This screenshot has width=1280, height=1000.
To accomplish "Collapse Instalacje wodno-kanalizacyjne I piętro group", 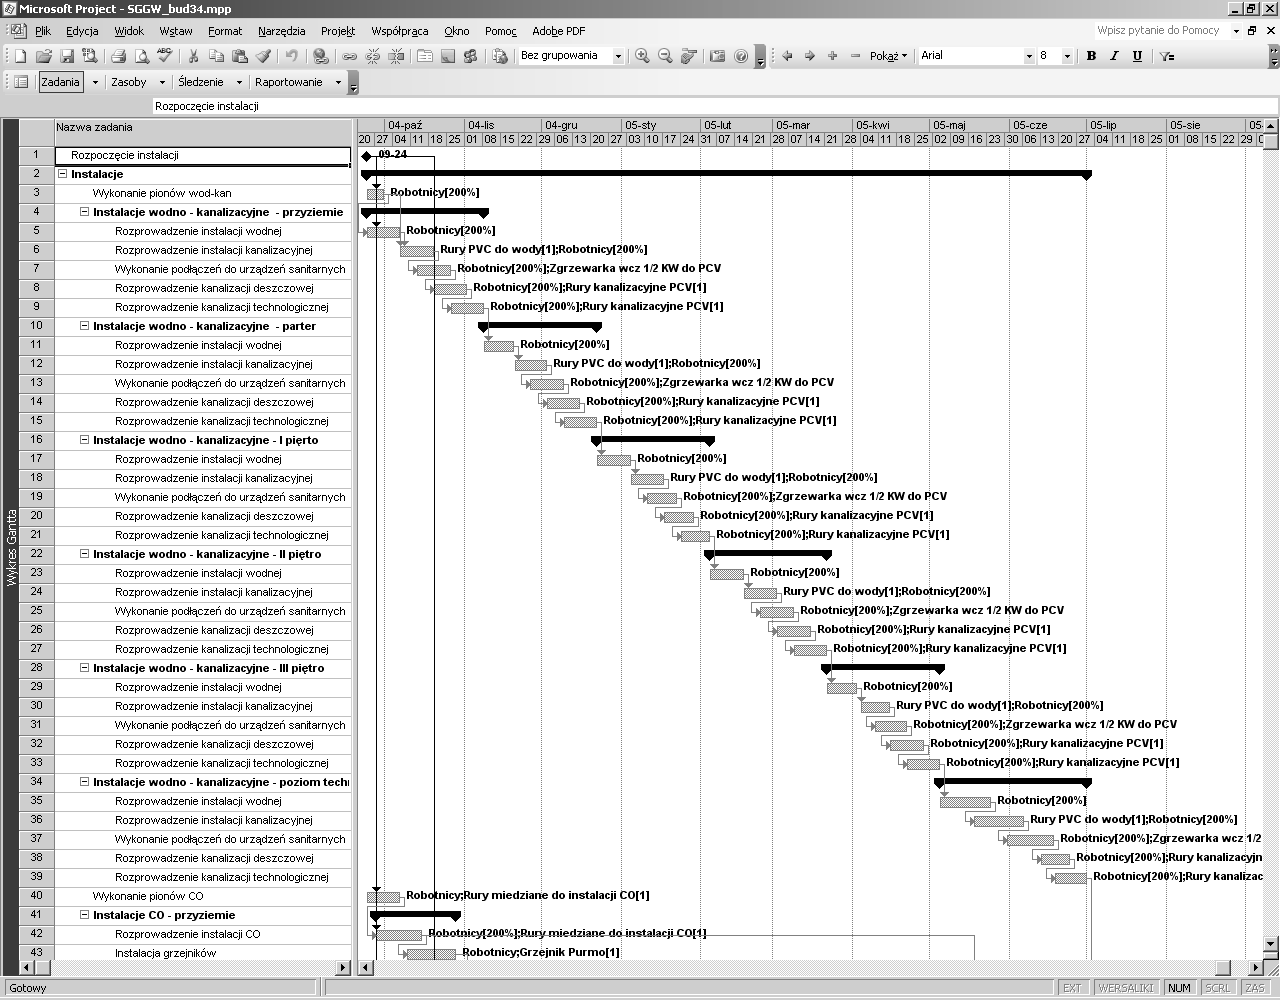I will (85, 440).
